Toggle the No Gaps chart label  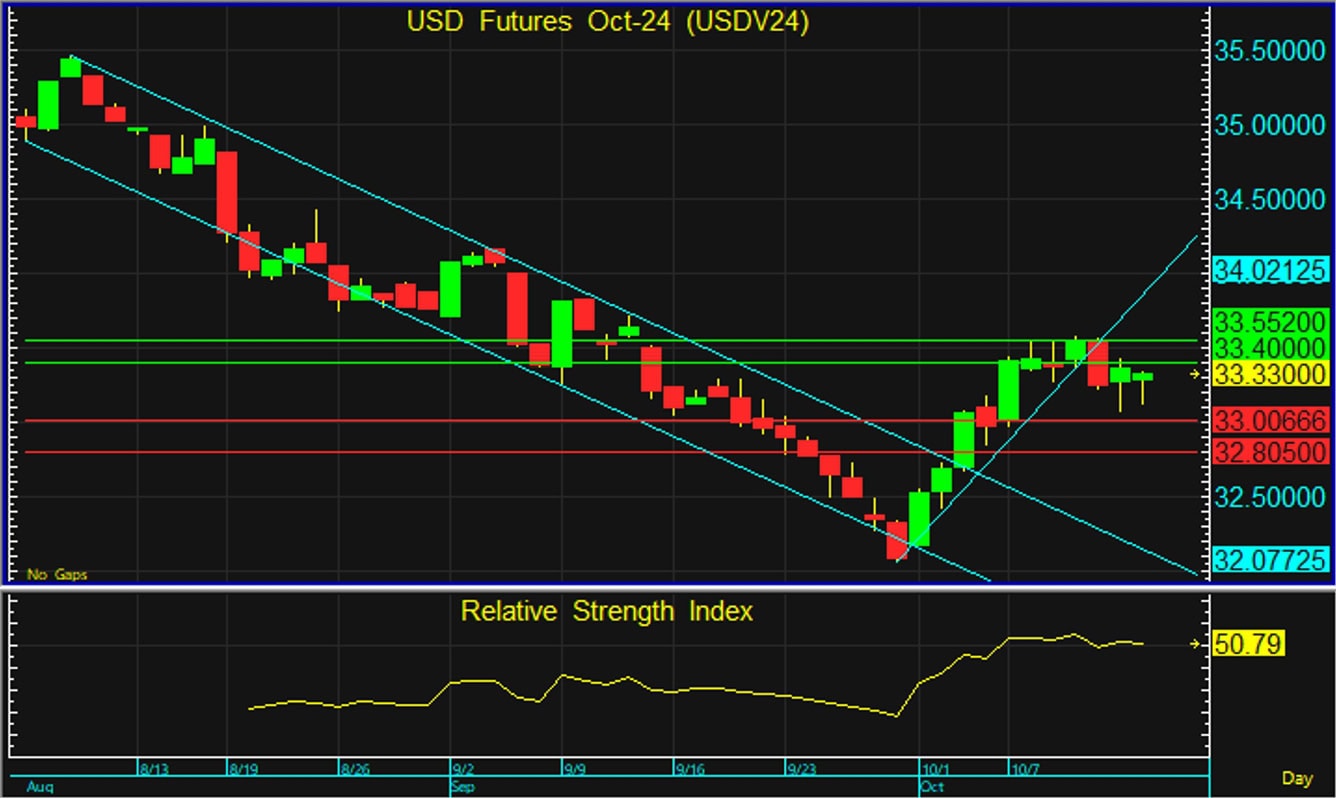(57, 574)
